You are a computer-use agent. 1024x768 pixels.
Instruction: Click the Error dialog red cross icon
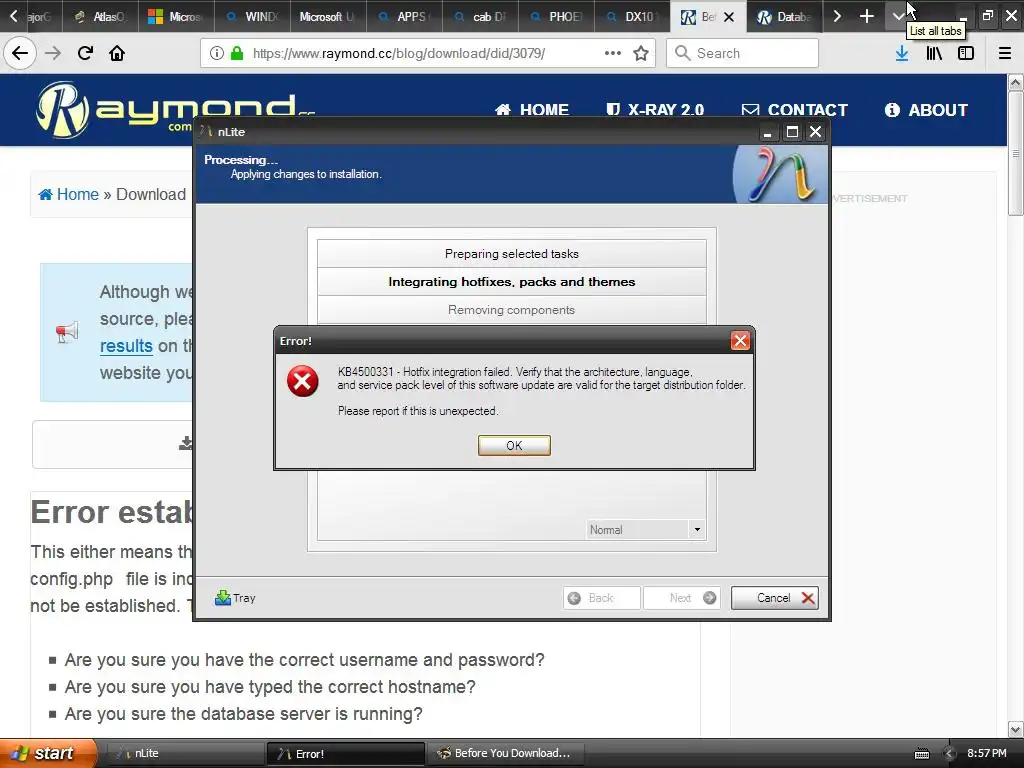coord(302,381)
